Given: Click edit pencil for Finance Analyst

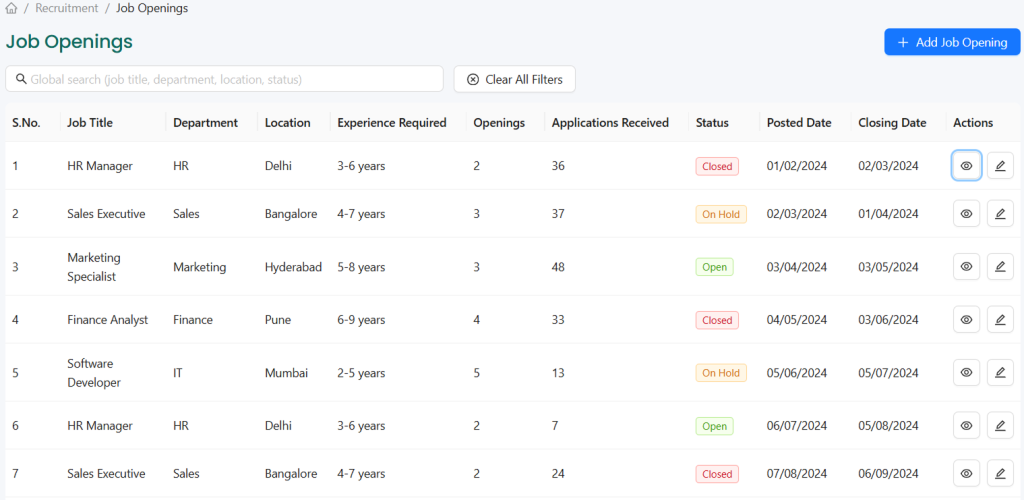Looking at the screenshot, I should pyautogui.click(x=1000, y=320).
